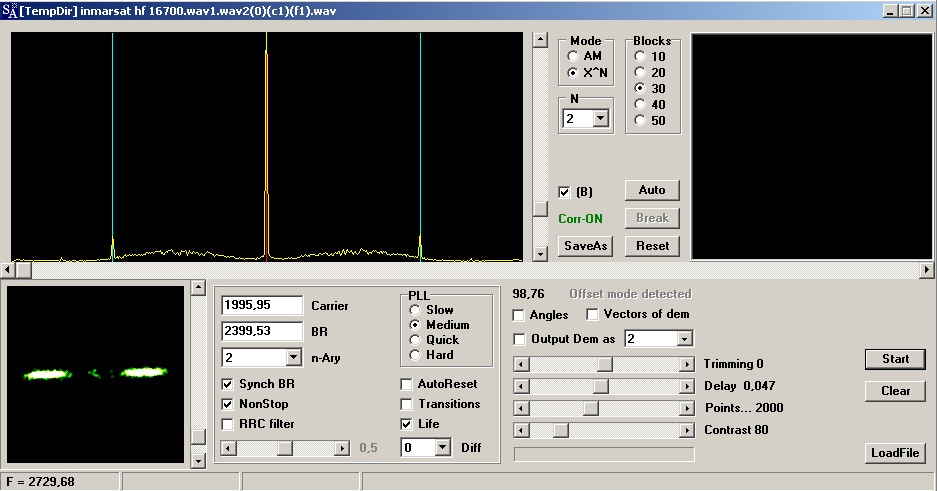Click the Start button
937x491 pixels.
tap(895, 359)
